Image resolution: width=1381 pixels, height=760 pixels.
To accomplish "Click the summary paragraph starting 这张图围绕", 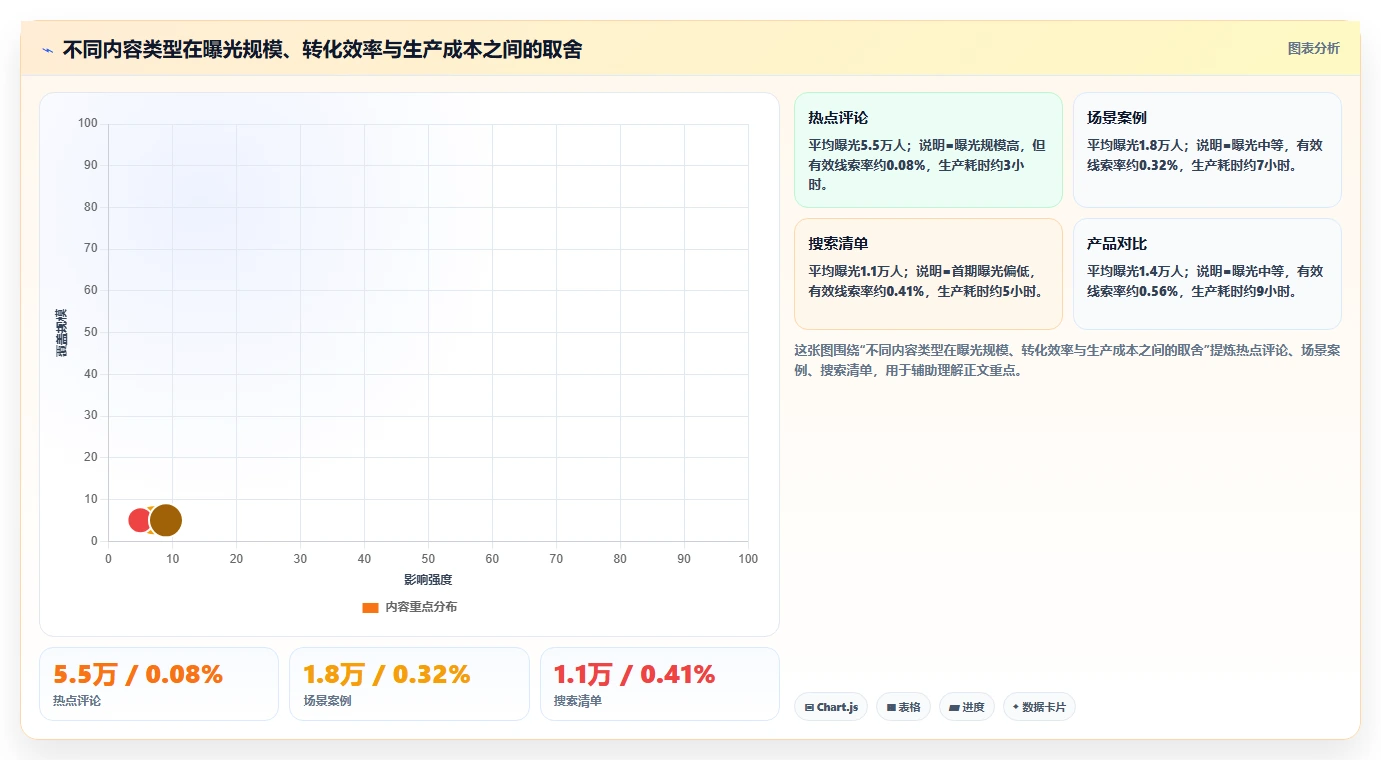I will 1067,360.
